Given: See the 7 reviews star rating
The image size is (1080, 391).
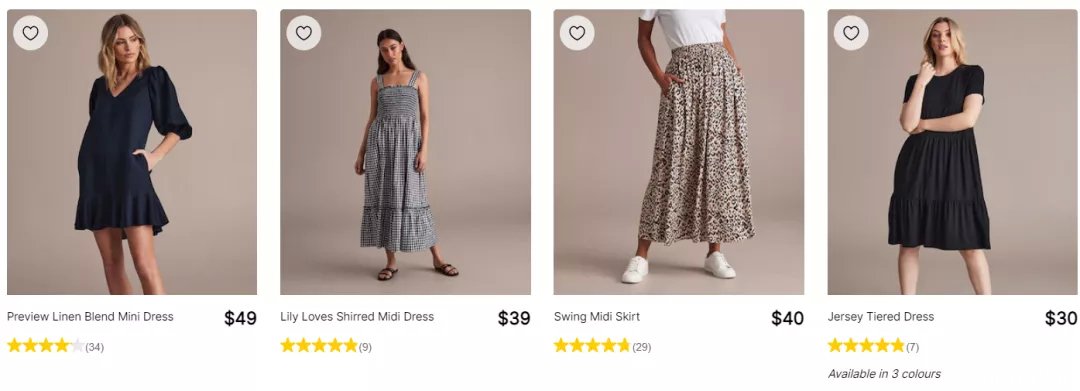Looking at the screenshot, I should pos(873,346).
